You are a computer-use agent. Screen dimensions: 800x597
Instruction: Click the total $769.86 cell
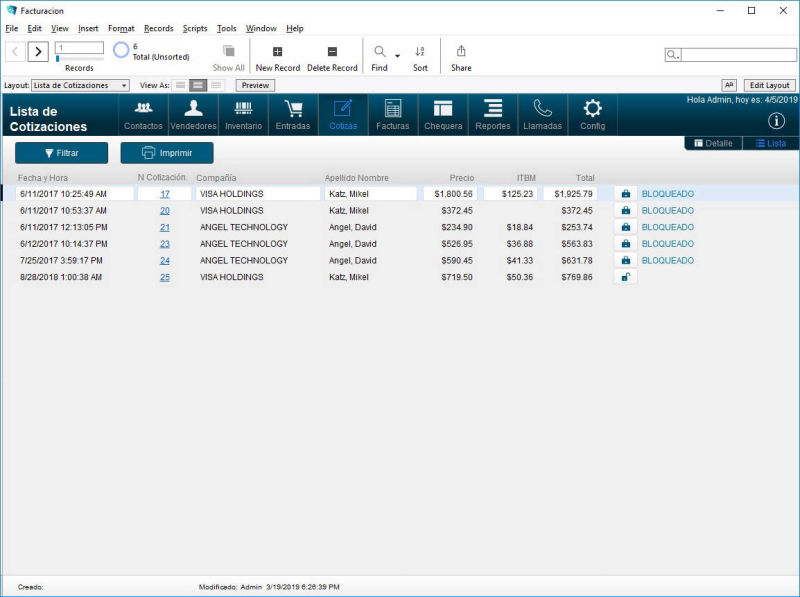click(577, 277)
